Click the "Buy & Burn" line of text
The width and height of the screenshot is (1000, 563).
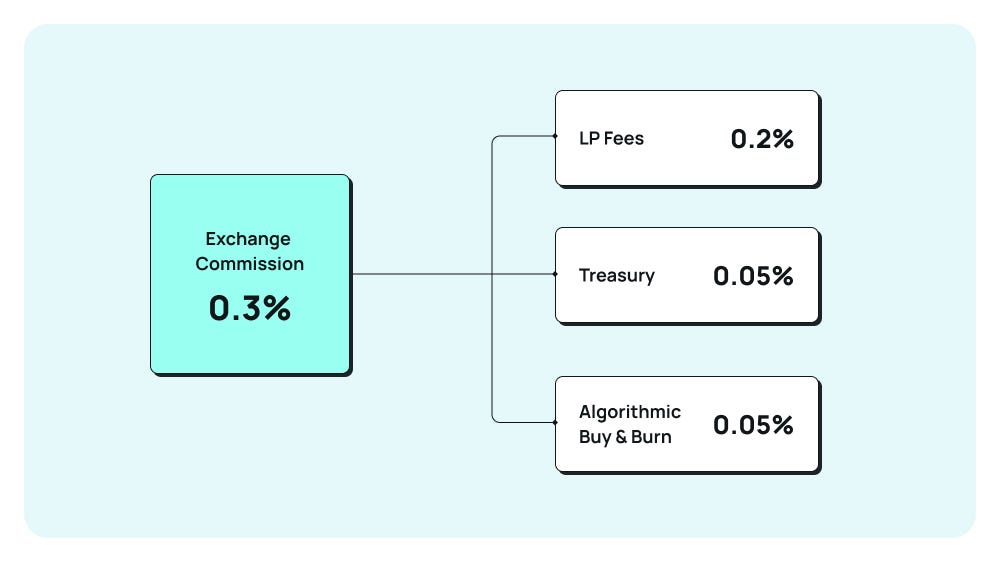(x=625, y=437)
